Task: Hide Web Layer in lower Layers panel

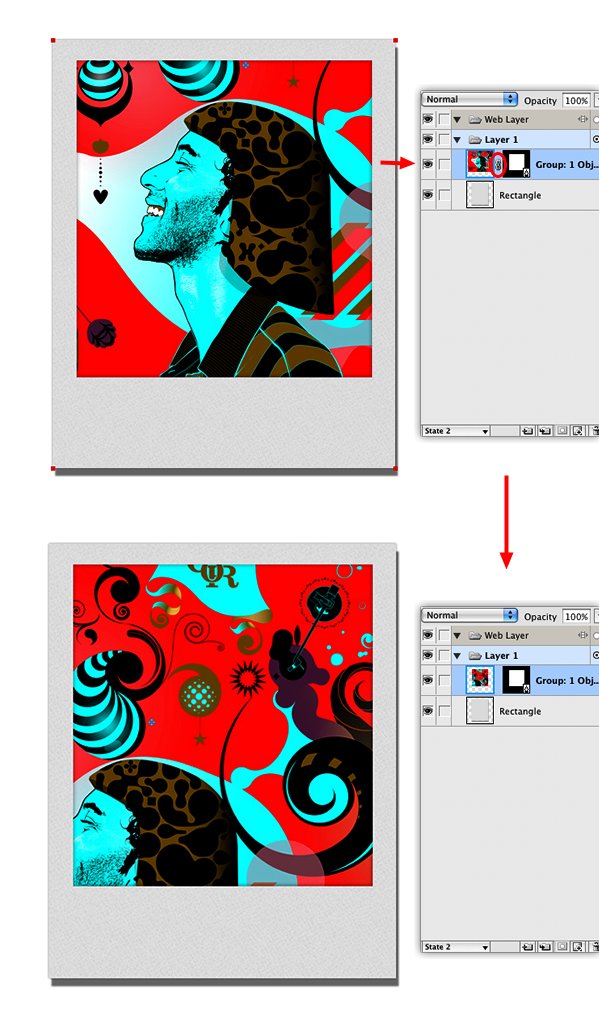Action: click(428, 636)
